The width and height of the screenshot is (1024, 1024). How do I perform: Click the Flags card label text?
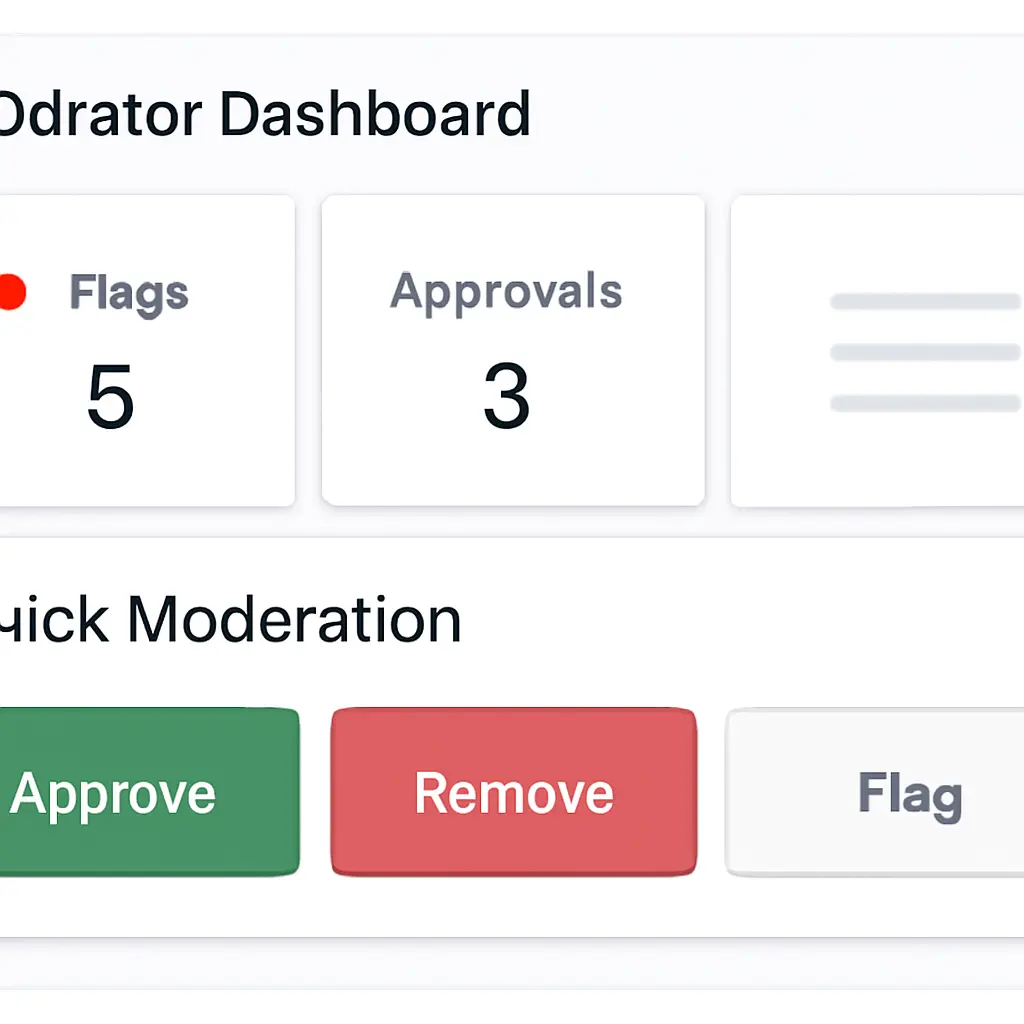pyautogui.click(x=128, y=292)
